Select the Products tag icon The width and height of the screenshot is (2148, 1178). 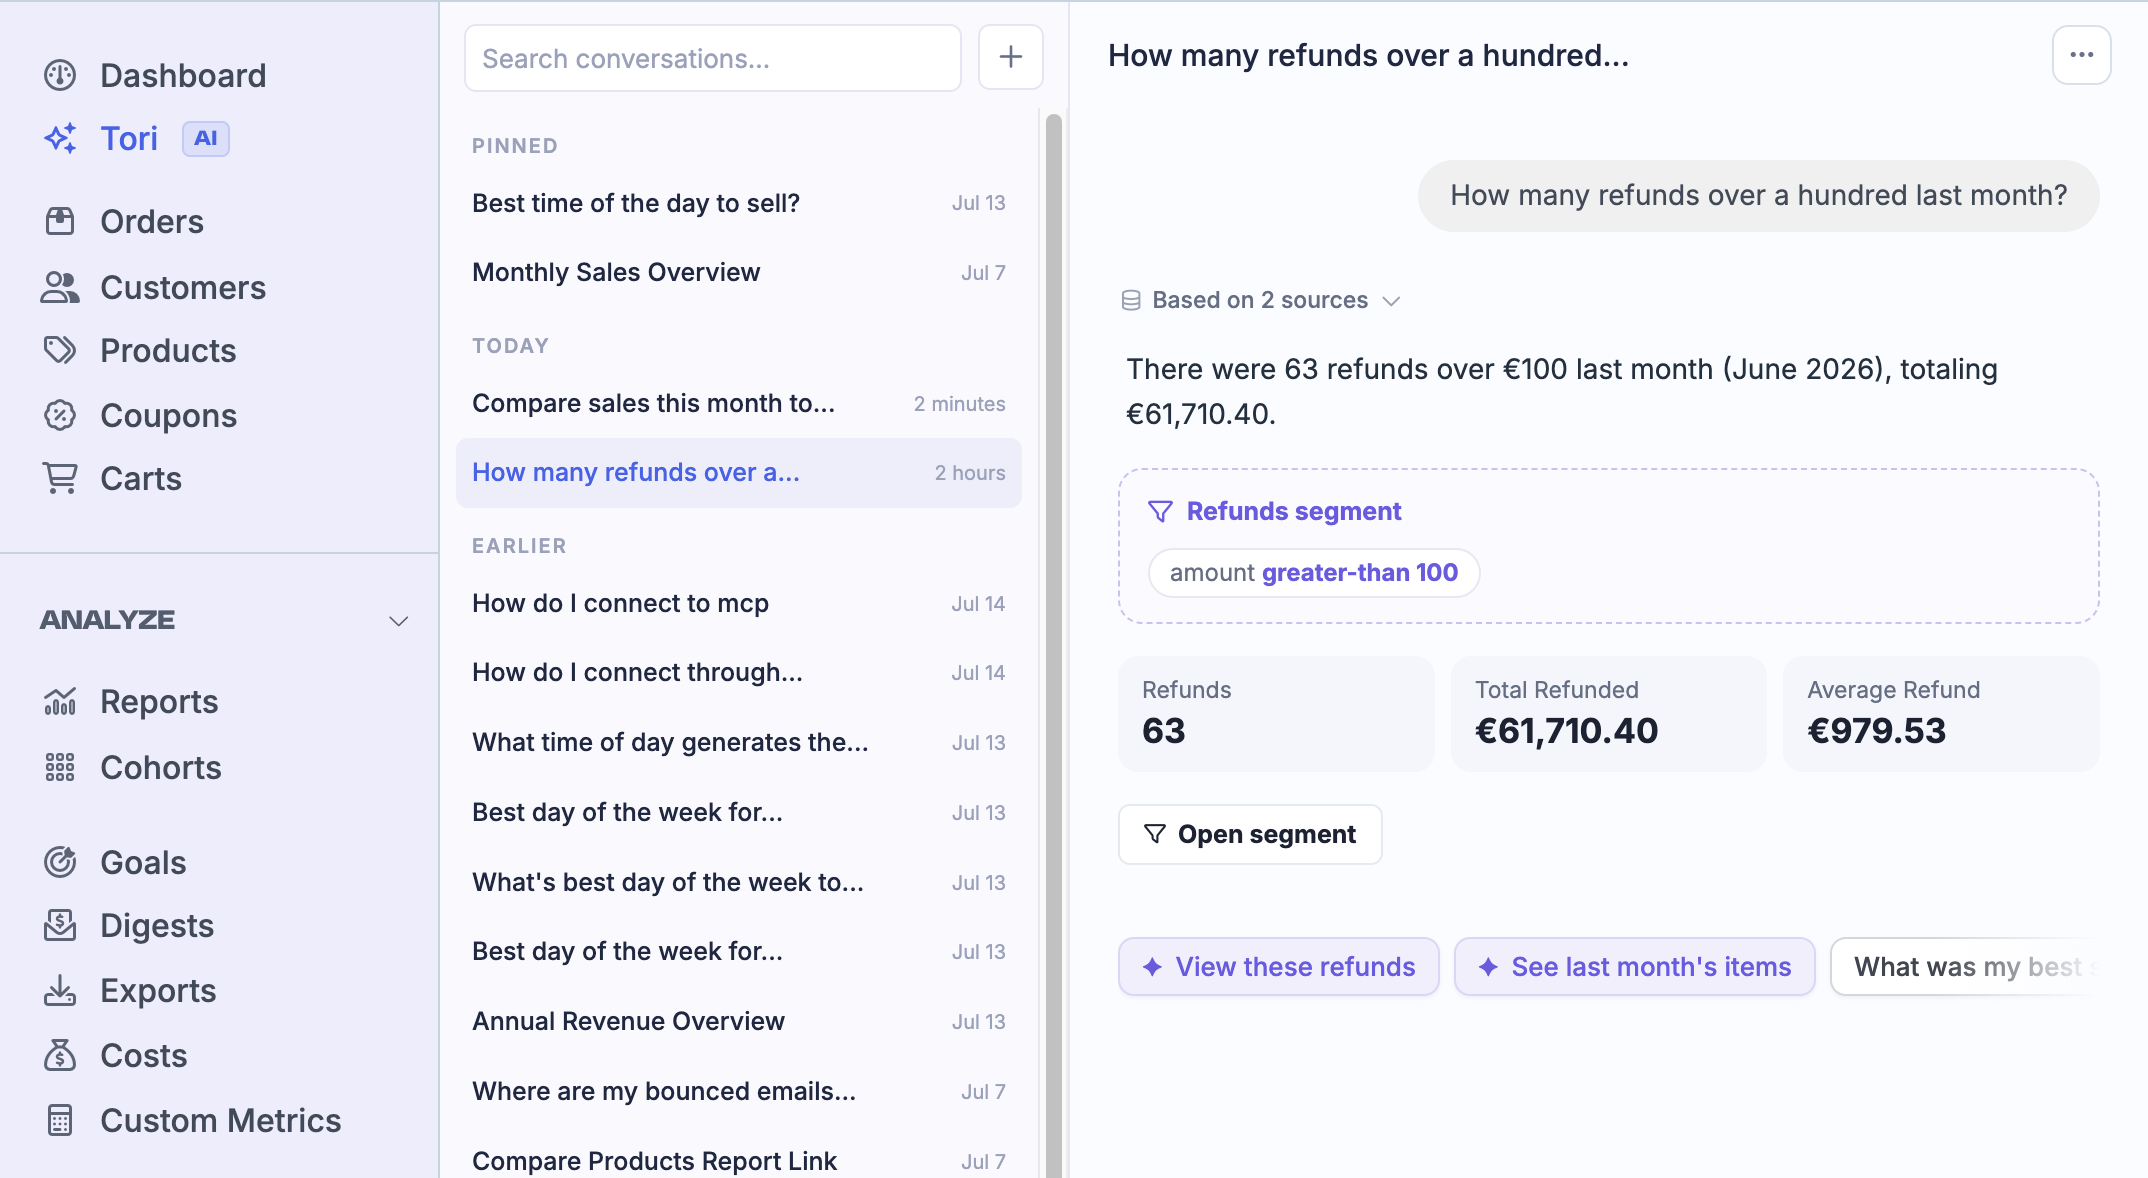[60, 350]
